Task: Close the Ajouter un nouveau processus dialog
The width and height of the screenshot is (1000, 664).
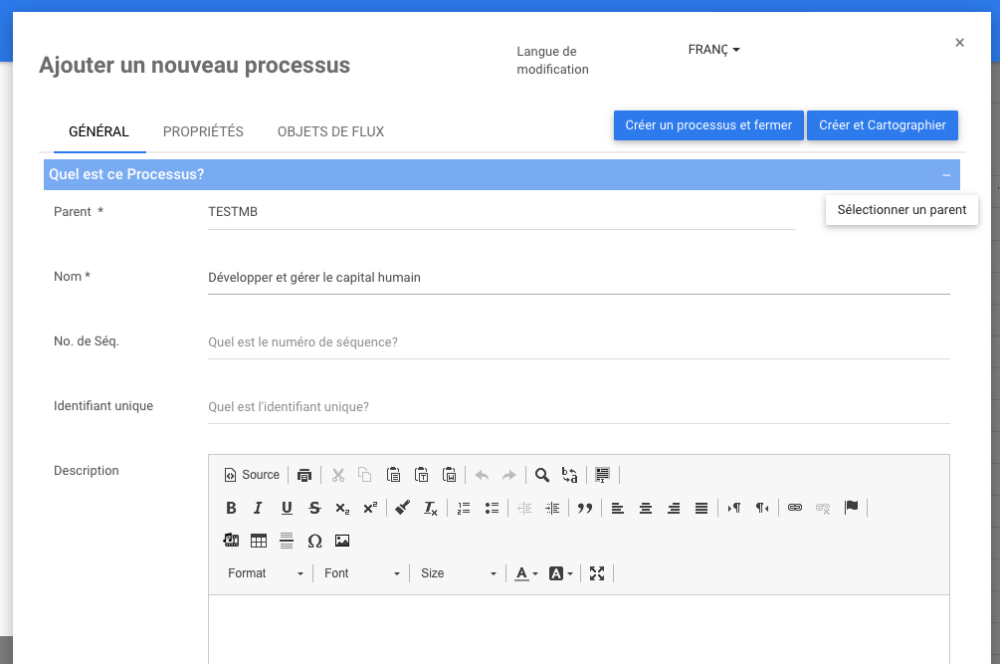Action: 959,43
